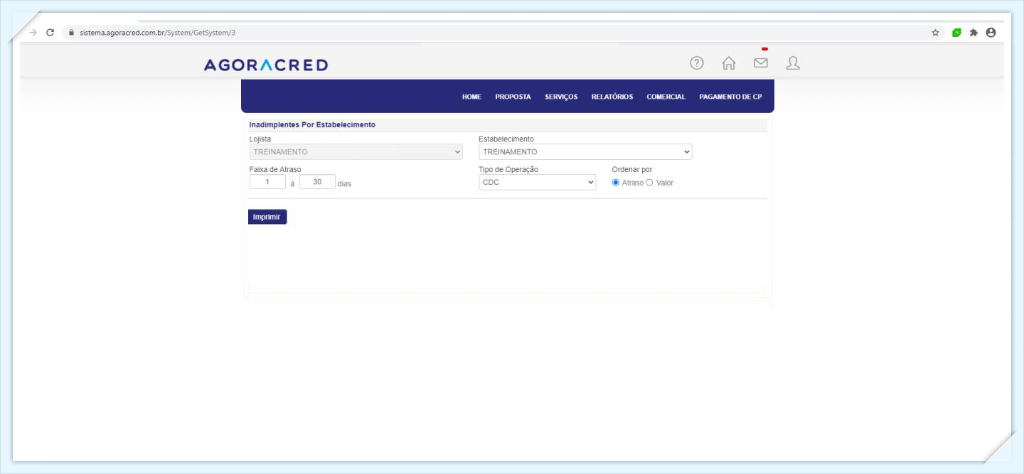
Task: Select the Atraso radio button
Action: [x=616, y=183]
